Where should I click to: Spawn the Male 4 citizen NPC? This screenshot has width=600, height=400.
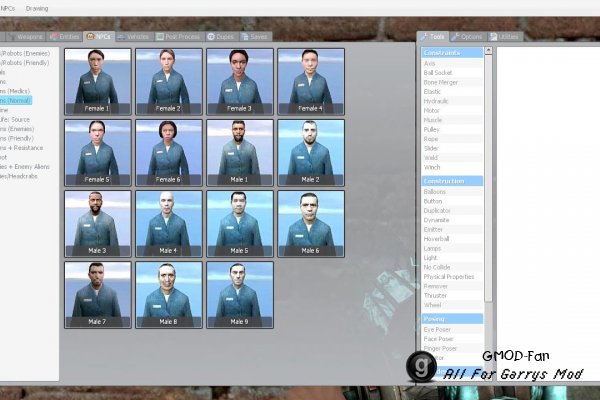(169, 224)
